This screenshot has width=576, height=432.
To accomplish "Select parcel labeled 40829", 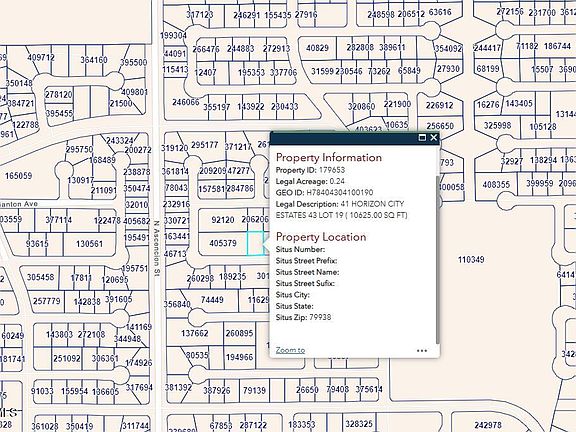I will pyautogui.click(x=317, y=48).
